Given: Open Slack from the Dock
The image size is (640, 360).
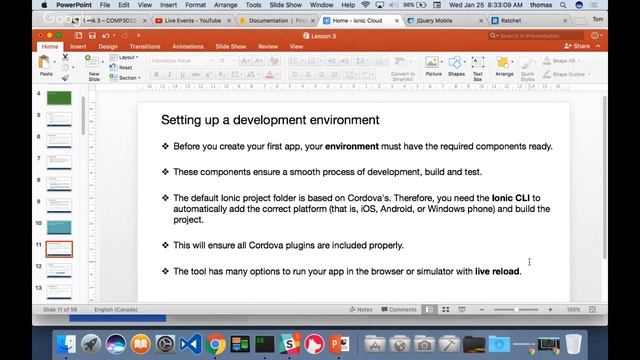Looking at the screenshot, I should (x=289, y=344).
